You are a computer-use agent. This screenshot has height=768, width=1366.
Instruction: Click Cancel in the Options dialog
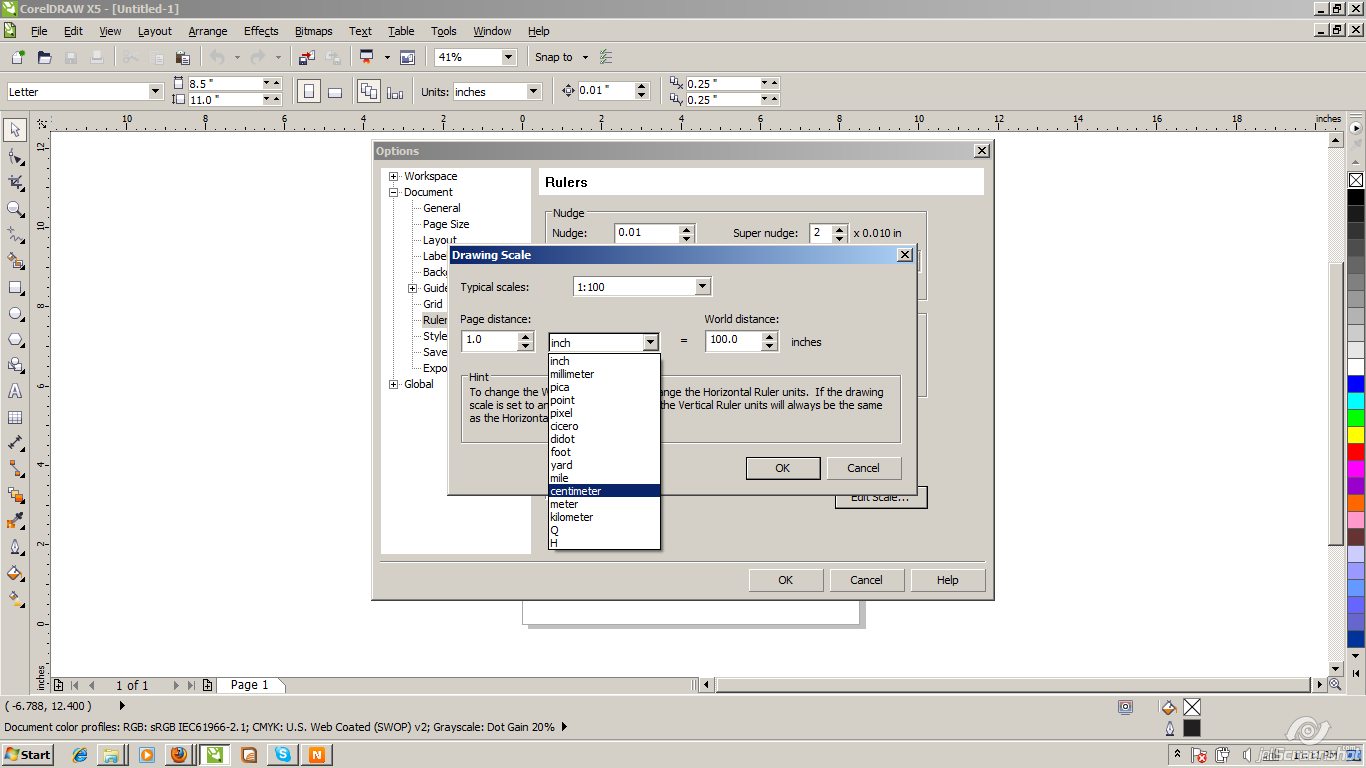tap(866, 580)
